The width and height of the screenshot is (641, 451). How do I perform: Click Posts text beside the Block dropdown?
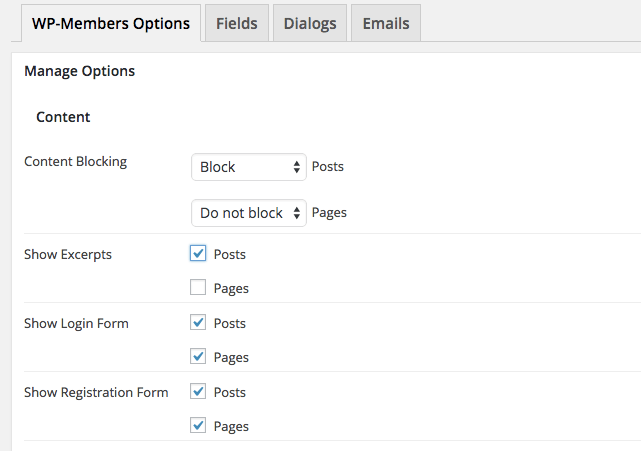[x=328, y=167]
